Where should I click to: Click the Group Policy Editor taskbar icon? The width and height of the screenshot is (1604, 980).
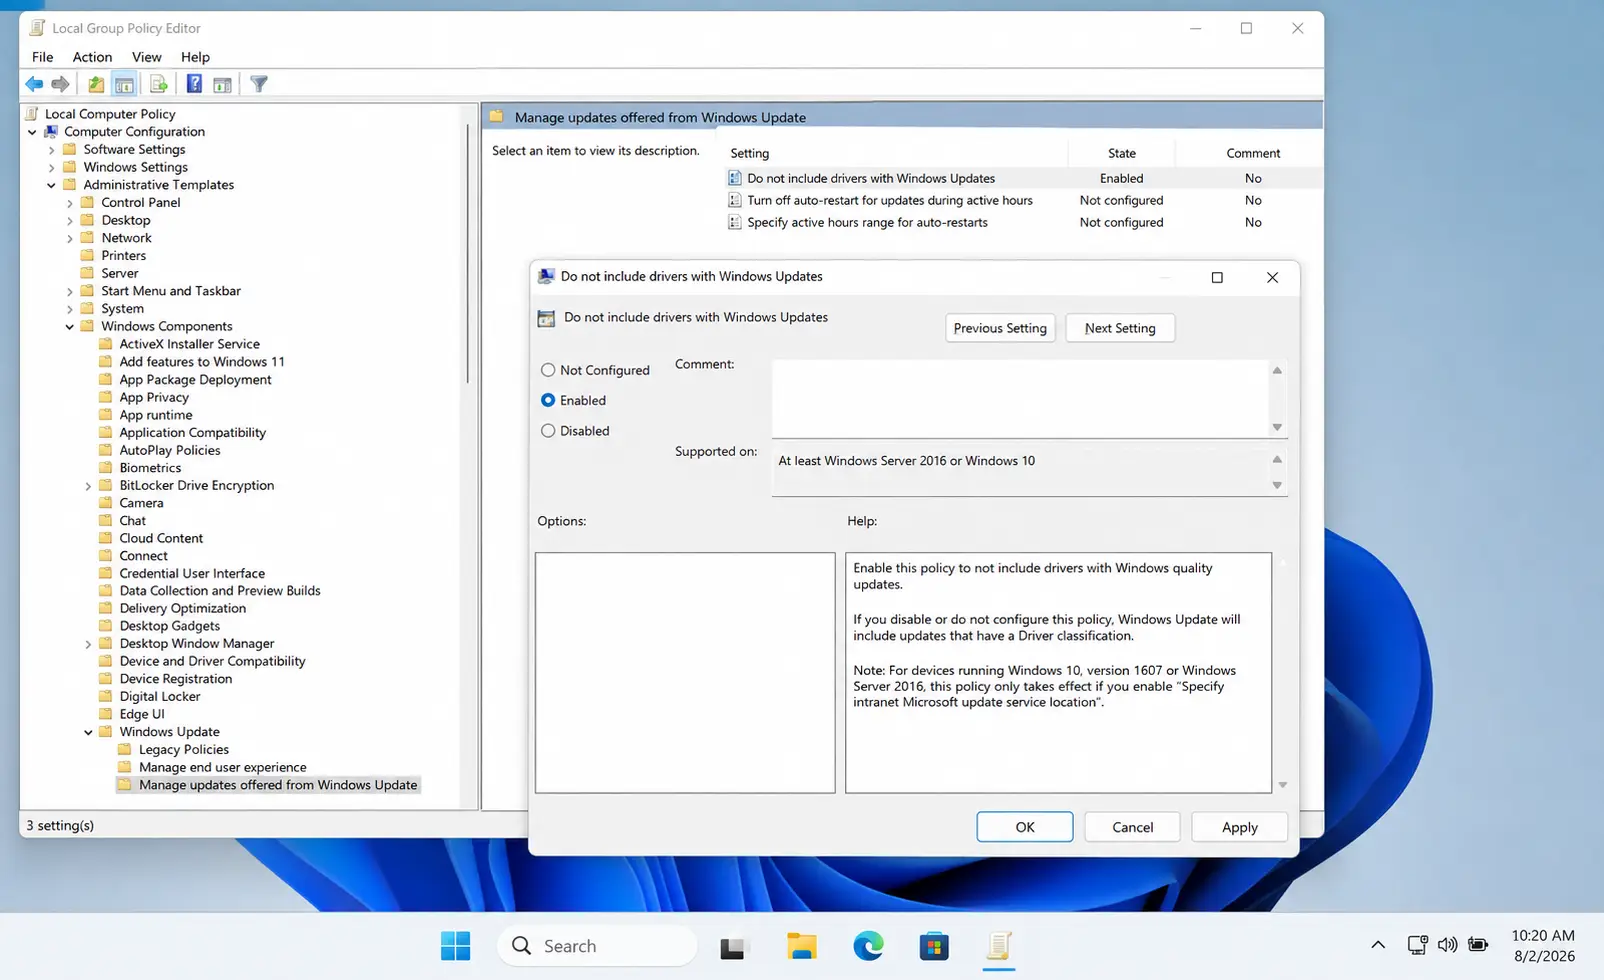point(999,946)
